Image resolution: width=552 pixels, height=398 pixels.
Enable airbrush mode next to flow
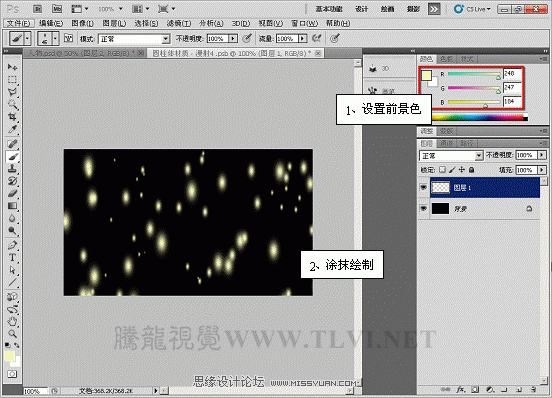tap(317, 38)
